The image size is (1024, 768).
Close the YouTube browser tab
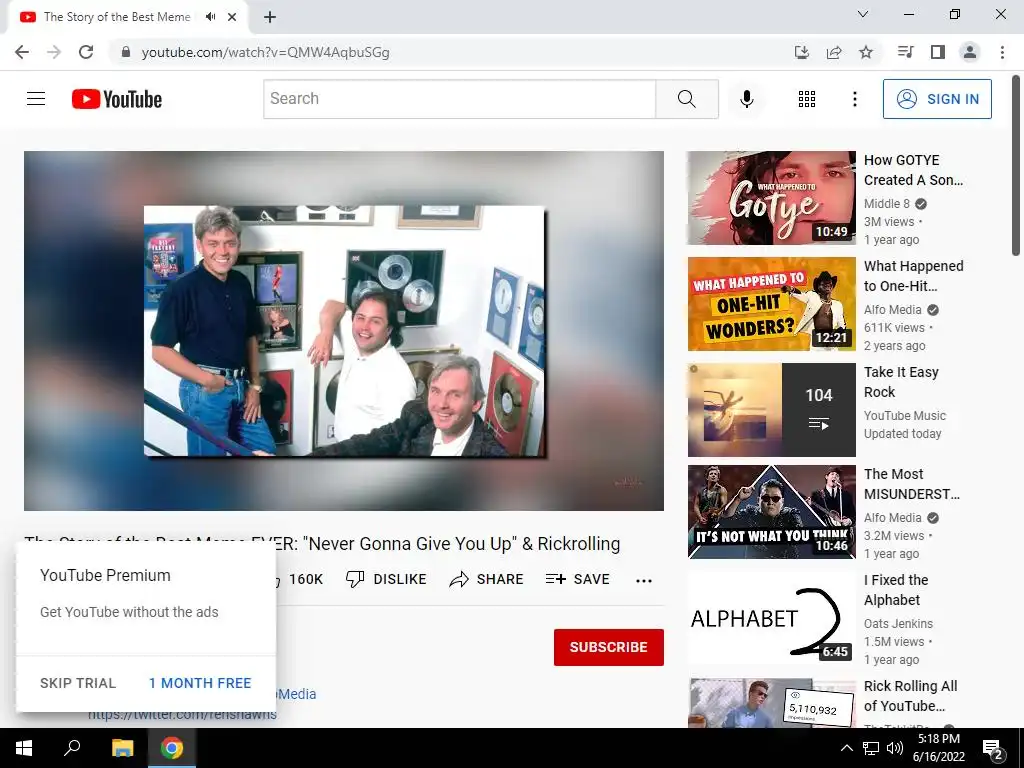click(232, 17)
